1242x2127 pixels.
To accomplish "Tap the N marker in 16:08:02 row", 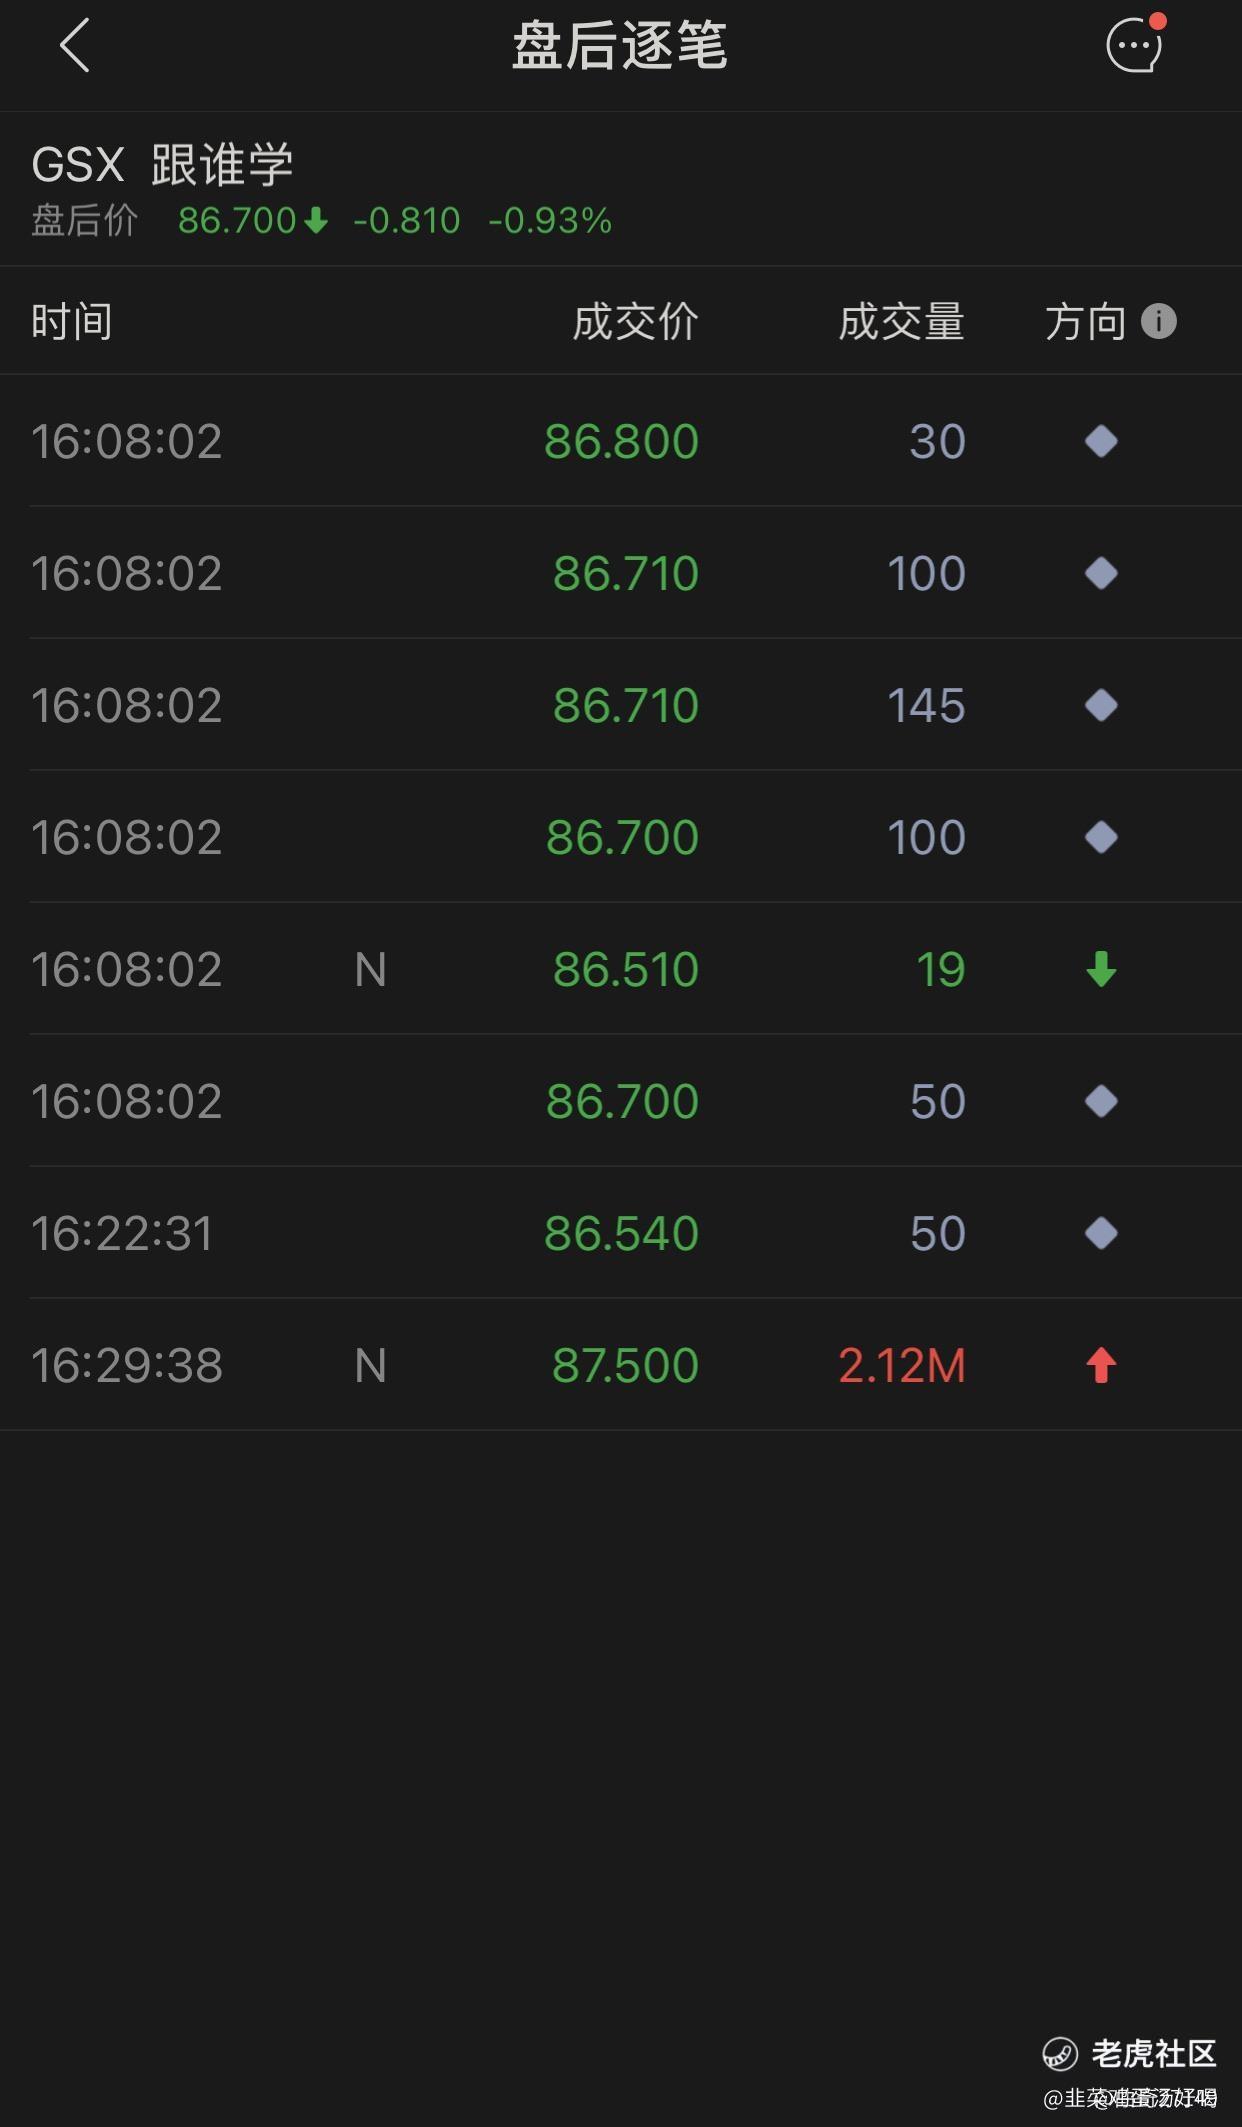I will 370,969.
